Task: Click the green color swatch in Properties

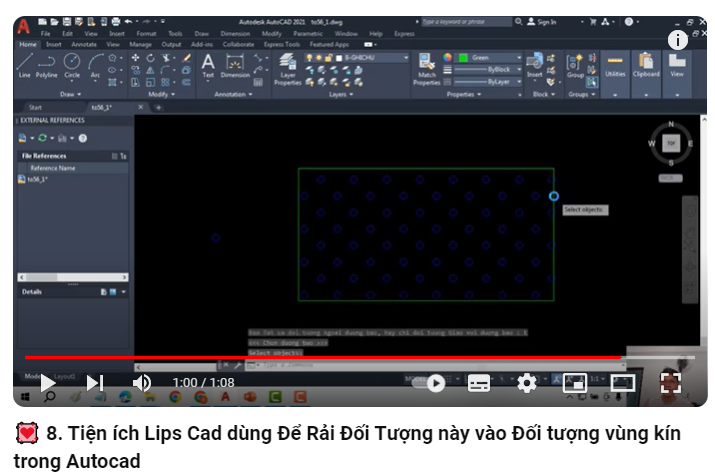Action: tap(463, 58)
